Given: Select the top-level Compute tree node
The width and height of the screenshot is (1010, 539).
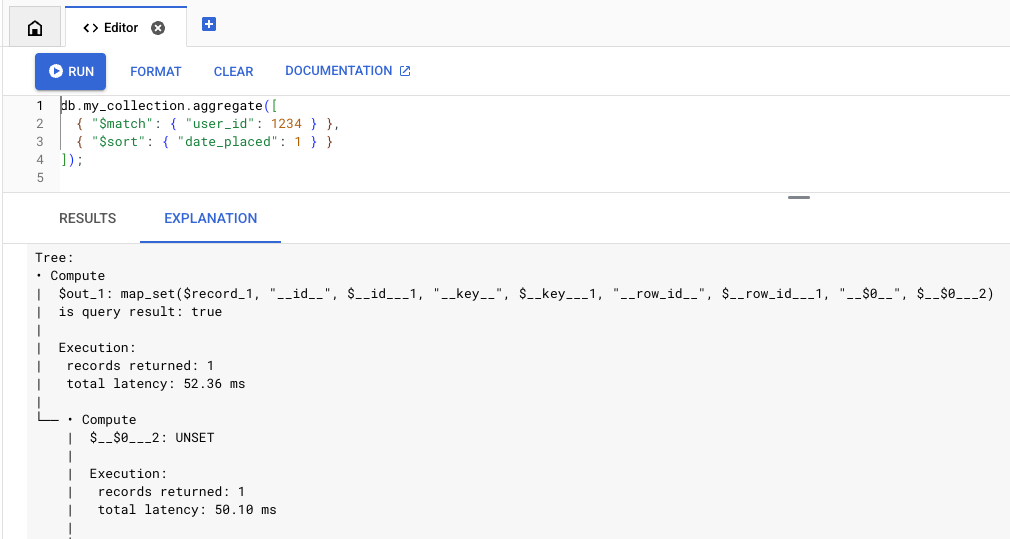Looking at the screenshot, I should click(77, 276).
